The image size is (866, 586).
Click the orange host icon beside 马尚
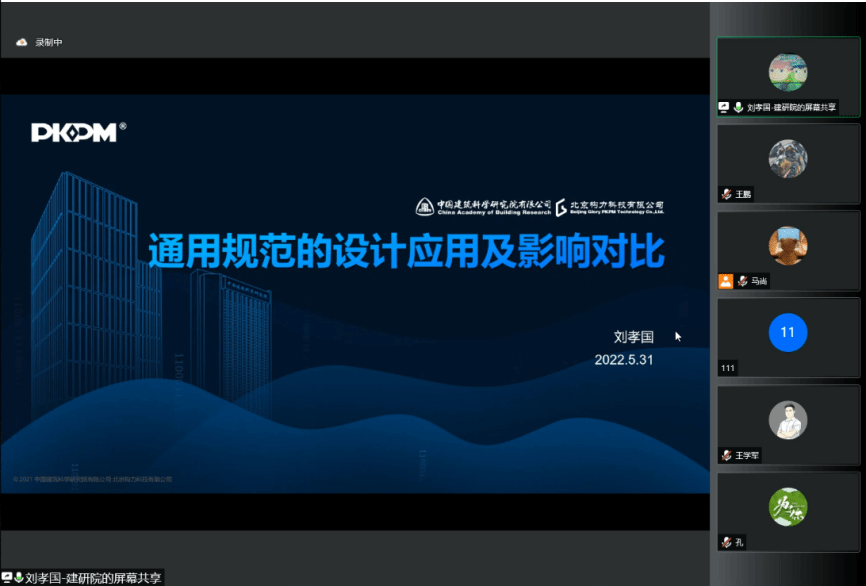click(x=725, y=281)
